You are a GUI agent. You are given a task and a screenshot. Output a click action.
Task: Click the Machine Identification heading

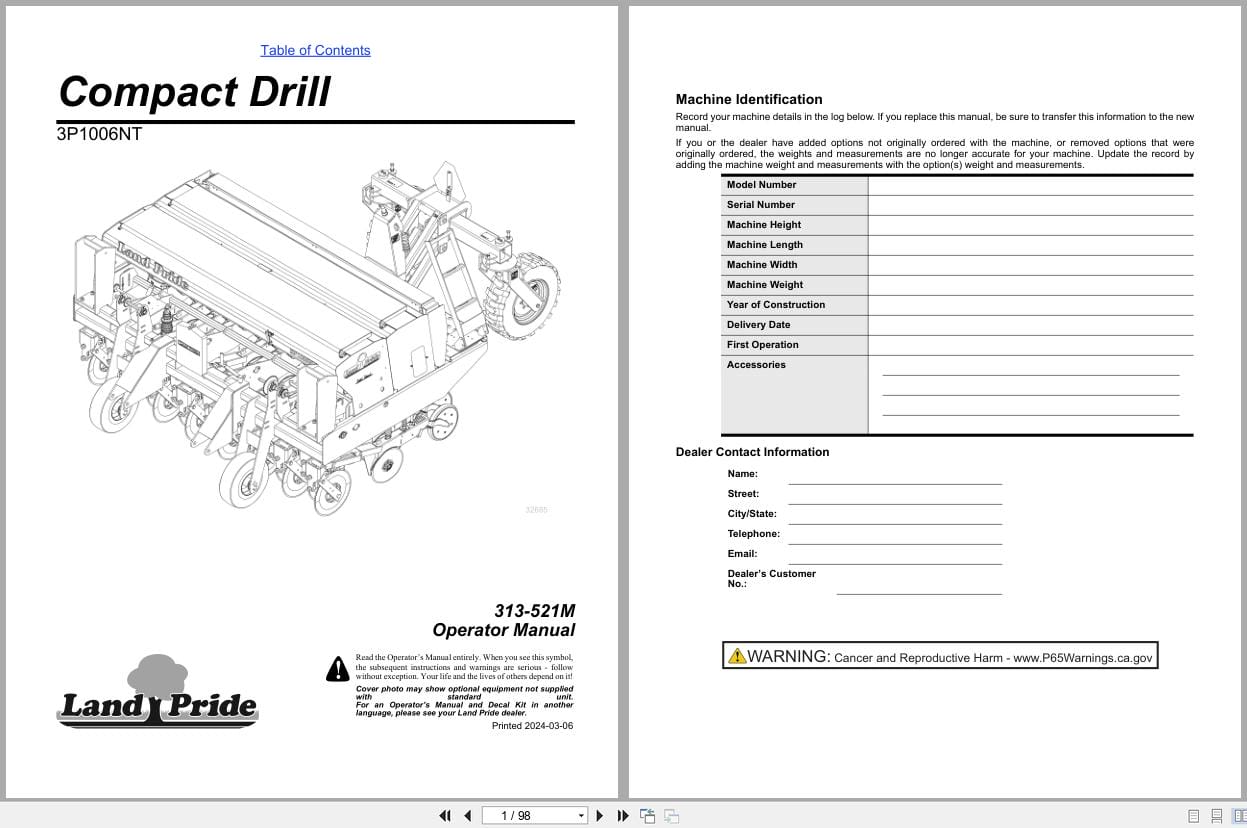pyautogui.click(x=749, y=99)
